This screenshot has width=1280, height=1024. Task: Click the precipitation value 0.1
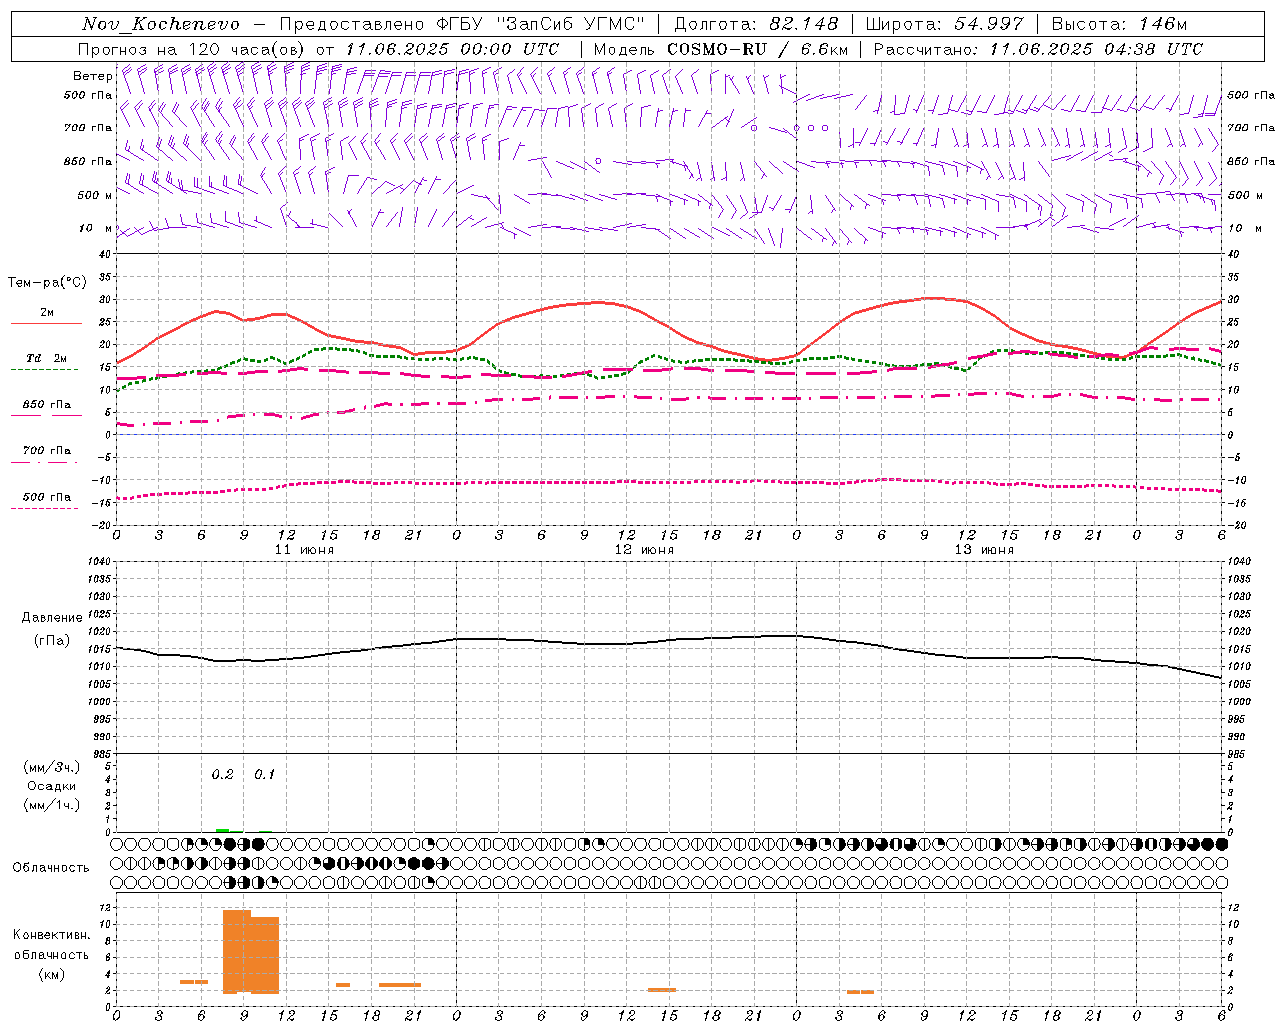coord(264,775)
